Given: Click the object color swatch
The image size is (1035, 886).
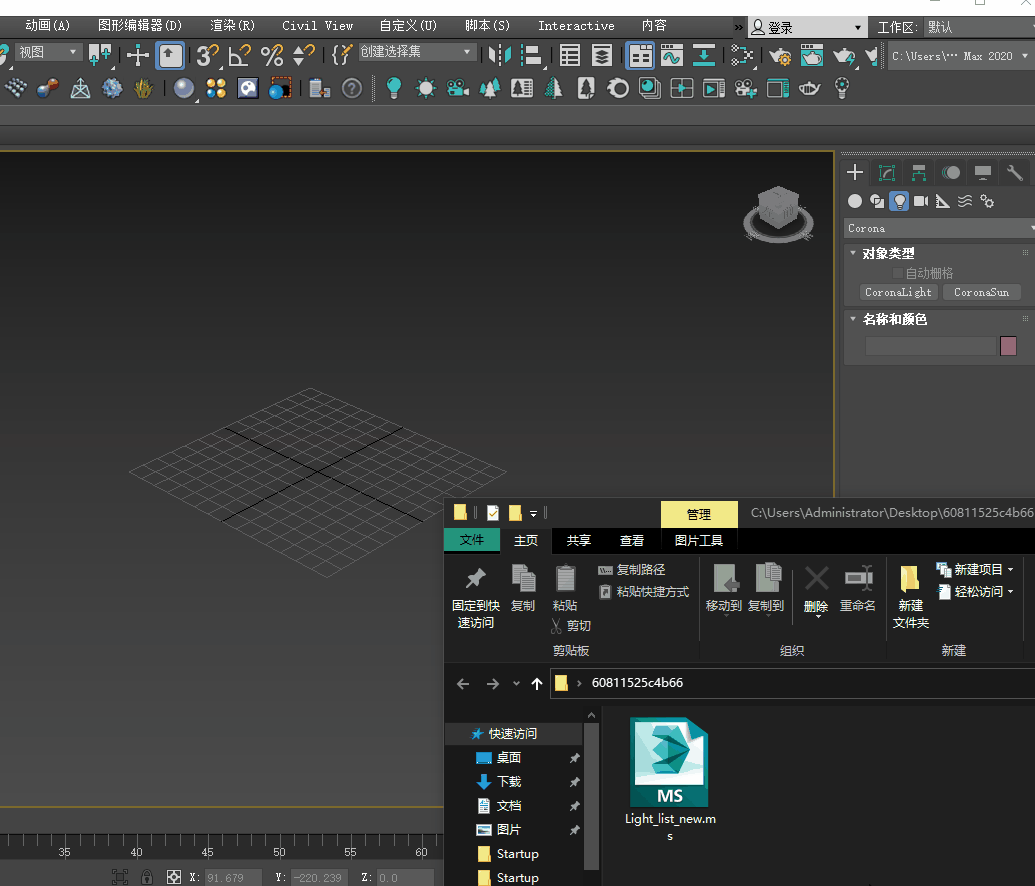Looking at the screenshot, I should click(1008, 346).
